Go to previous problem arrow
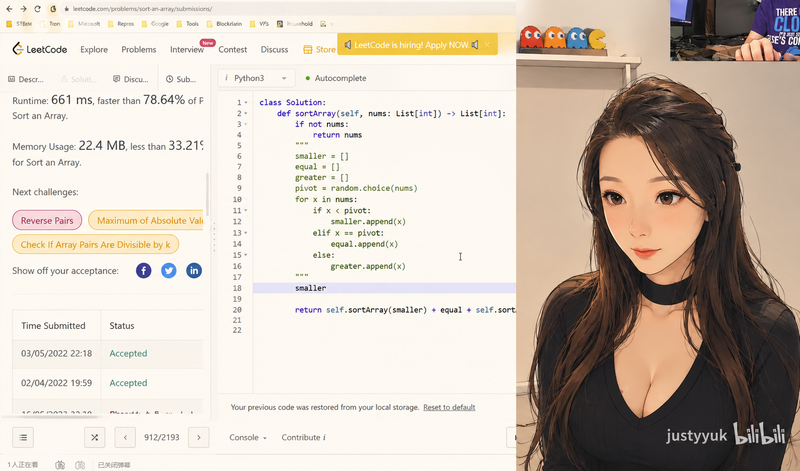Viewport: 800px width, 471px height. [125, 437]
